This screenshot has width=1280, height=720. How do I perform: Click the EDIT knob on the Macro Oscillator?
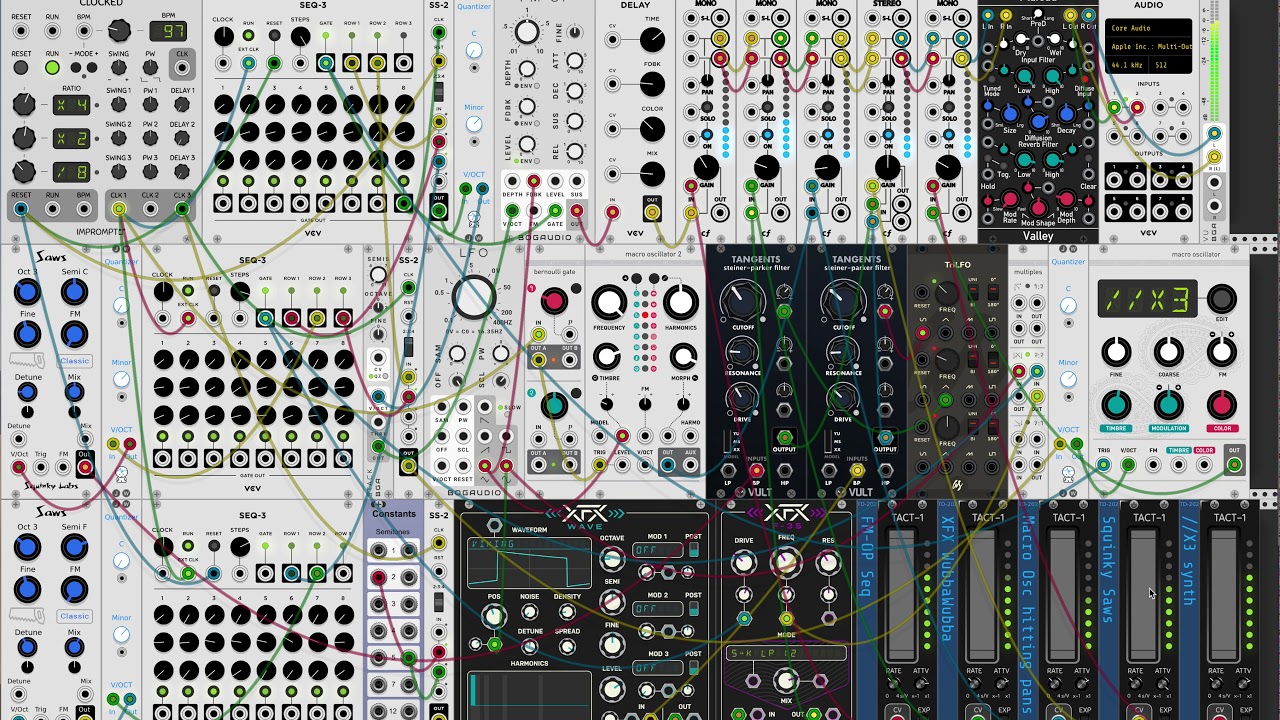point(1221,298)
